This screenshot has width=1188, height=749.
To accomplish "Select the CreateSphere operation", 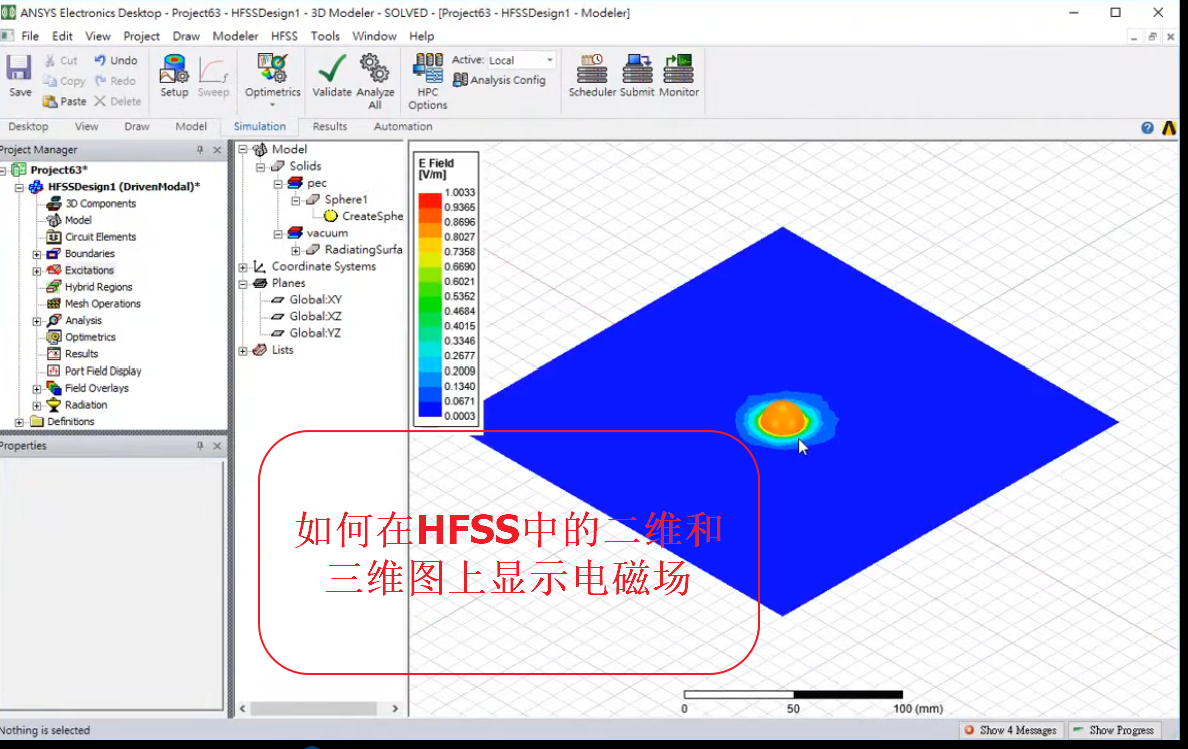I will [372, 216].
